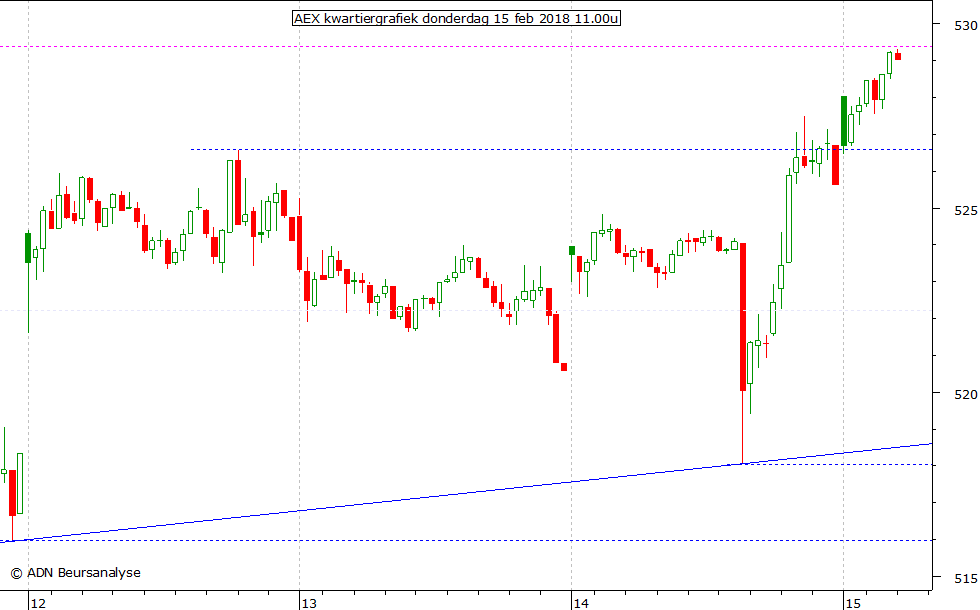Select the long red candle dropping below 520
This screenshot has width=980, height=610.
(x=742, y=353)
